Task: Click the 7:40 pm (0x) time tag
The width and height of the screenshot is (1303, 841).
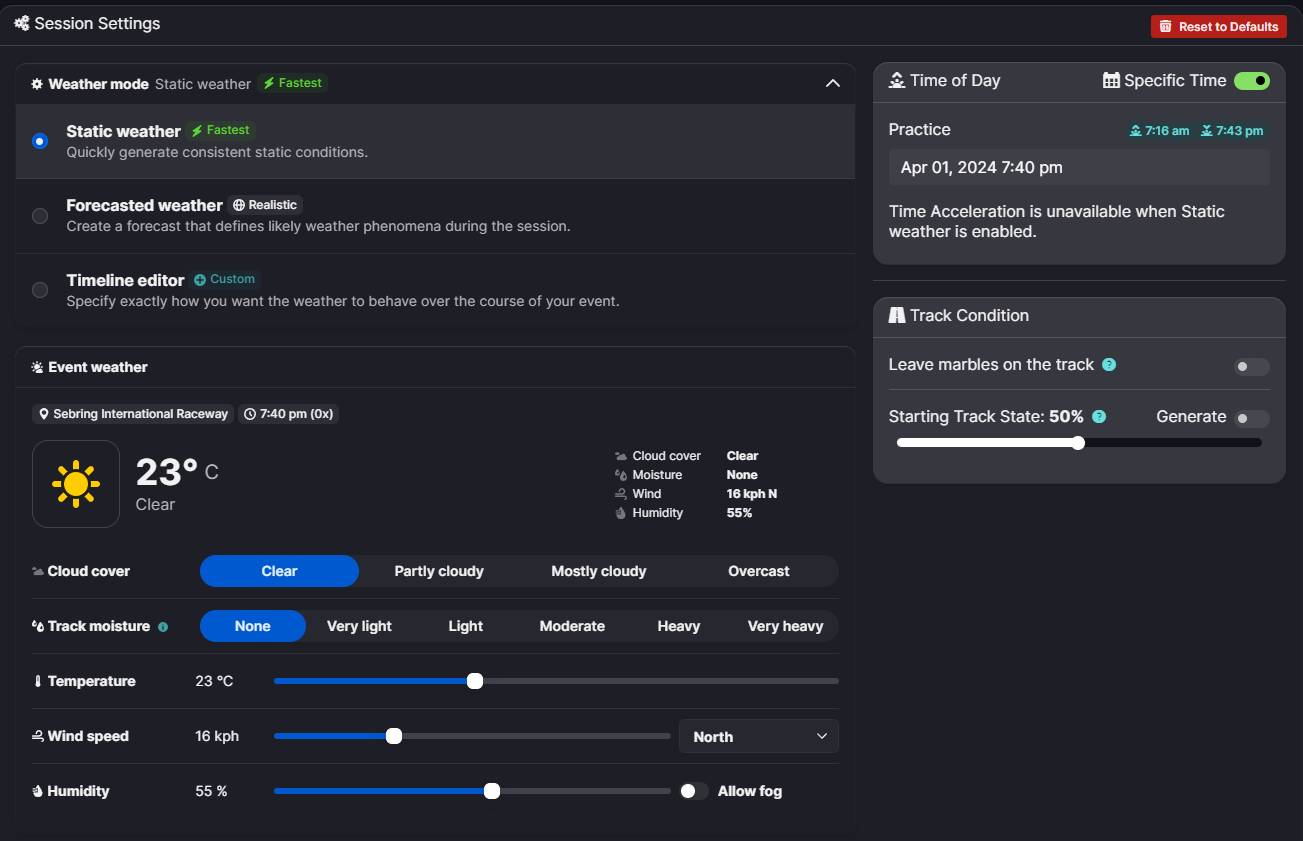Action: point(289,414)
